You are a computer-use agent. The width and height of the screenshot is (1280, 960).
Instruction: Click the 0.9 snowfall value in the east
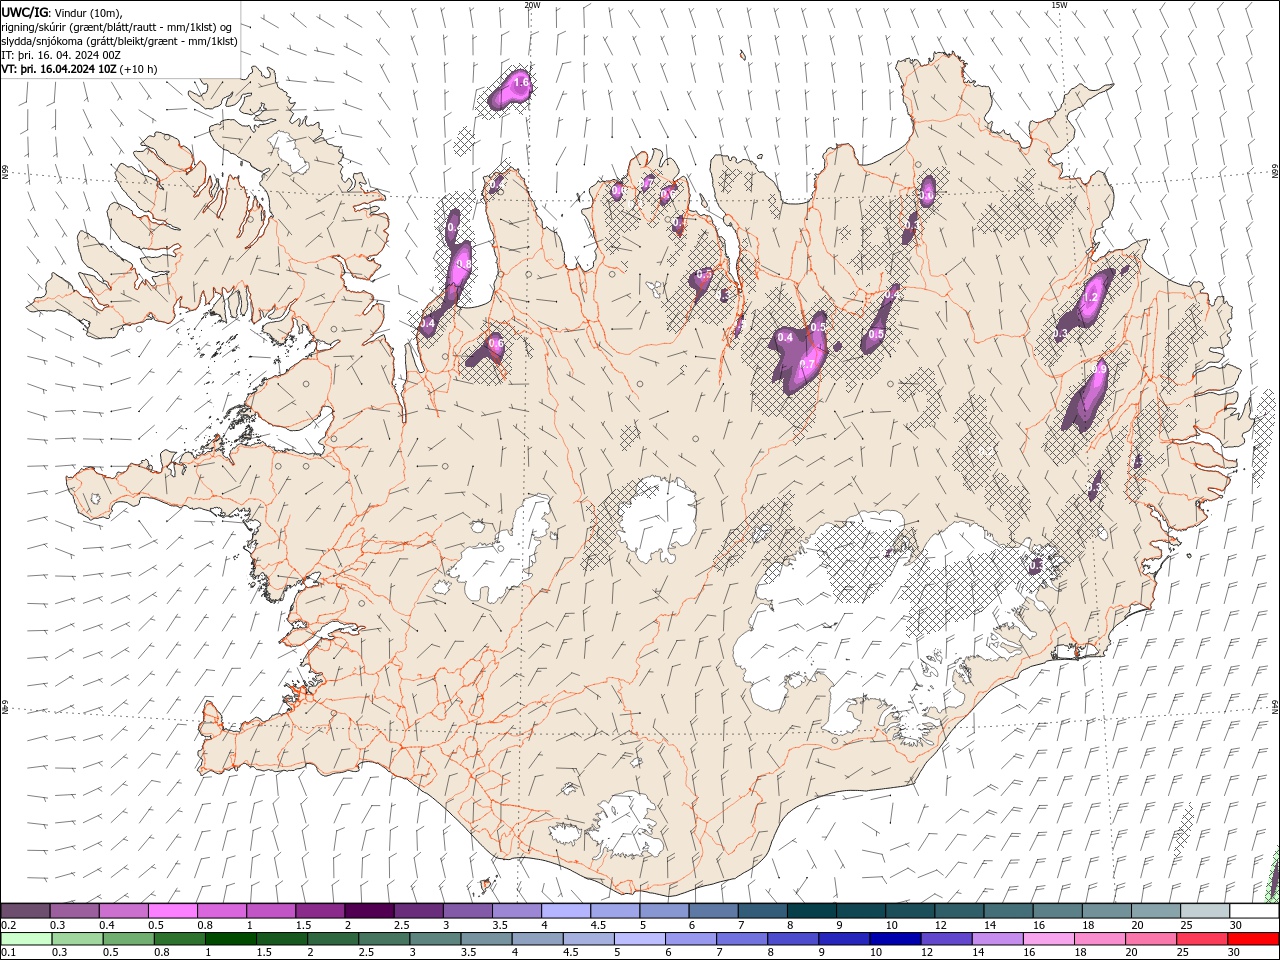(x=1099, y=369)
